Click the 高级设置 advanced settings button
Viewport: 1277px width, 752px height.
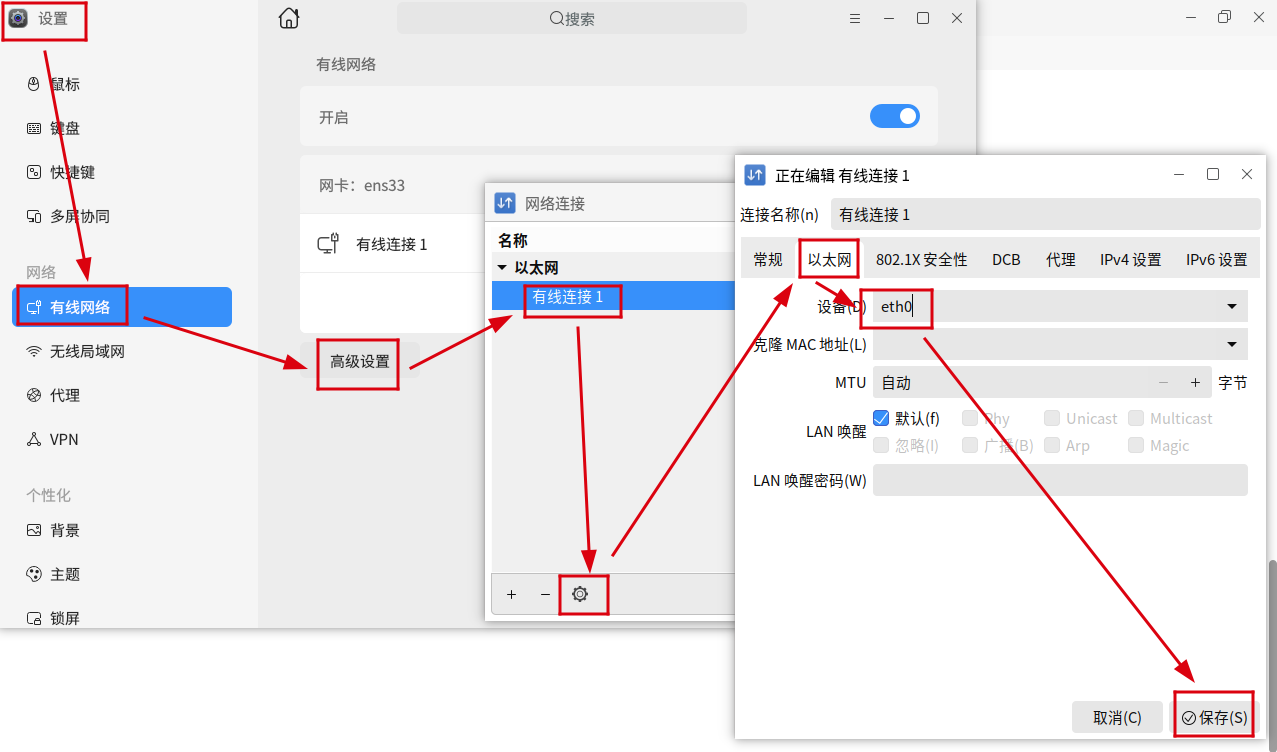coord(359,362)
